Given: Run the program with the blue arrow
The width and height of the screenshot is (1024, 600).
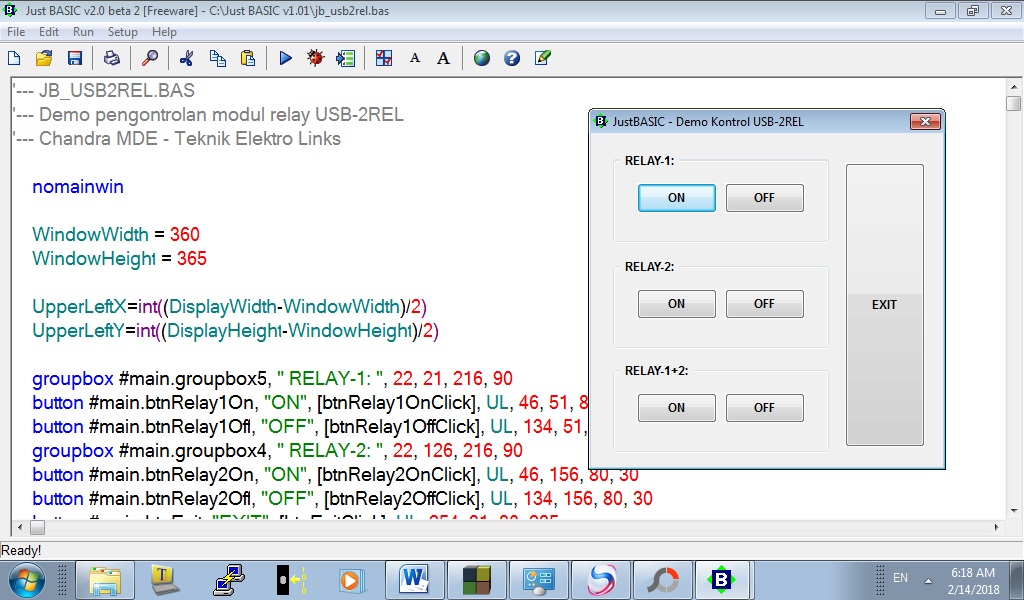Looking at the screenshot, I should [285, 58].
